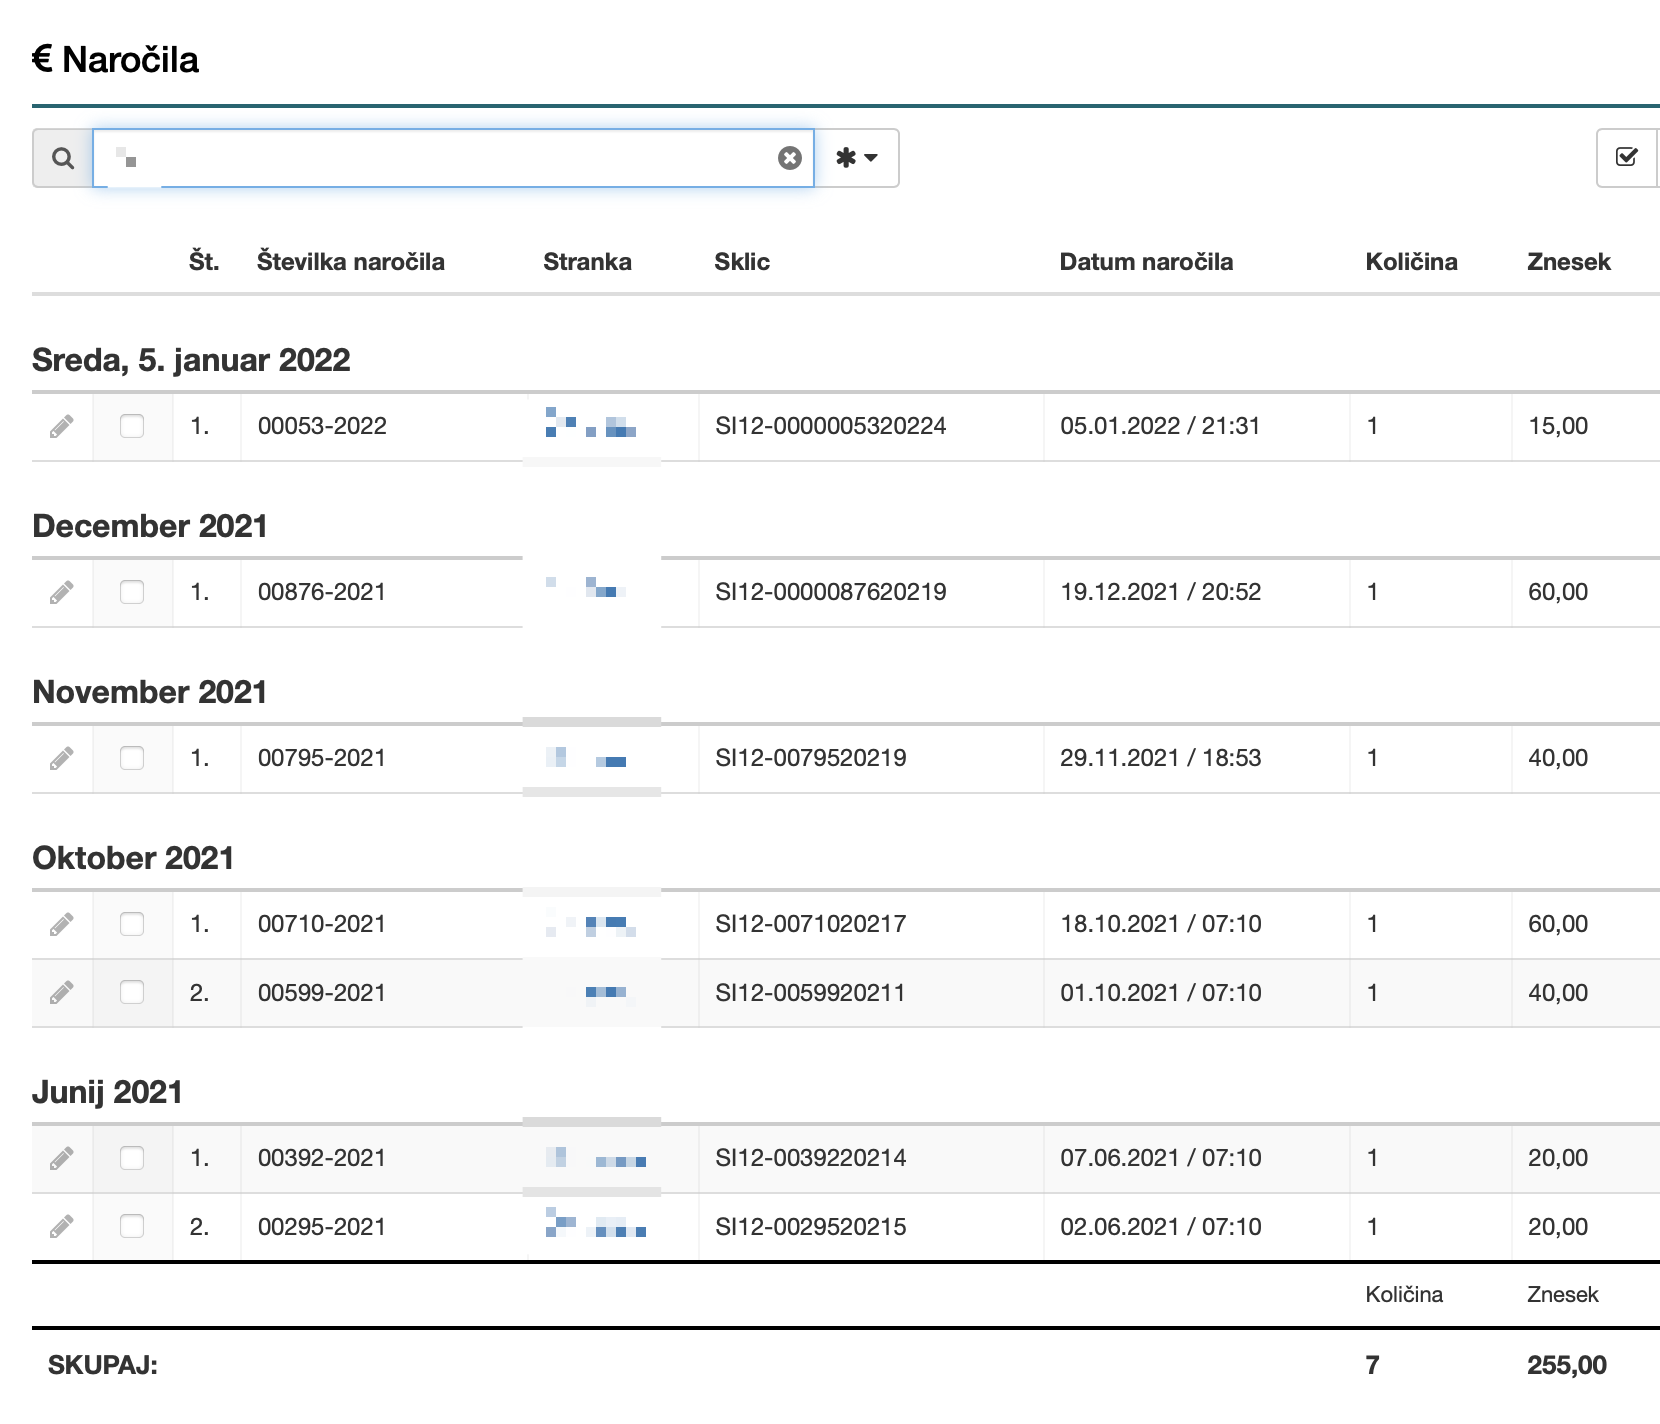
Task: Click the Datum naročila column header
Action: [x=1146, y=262]
